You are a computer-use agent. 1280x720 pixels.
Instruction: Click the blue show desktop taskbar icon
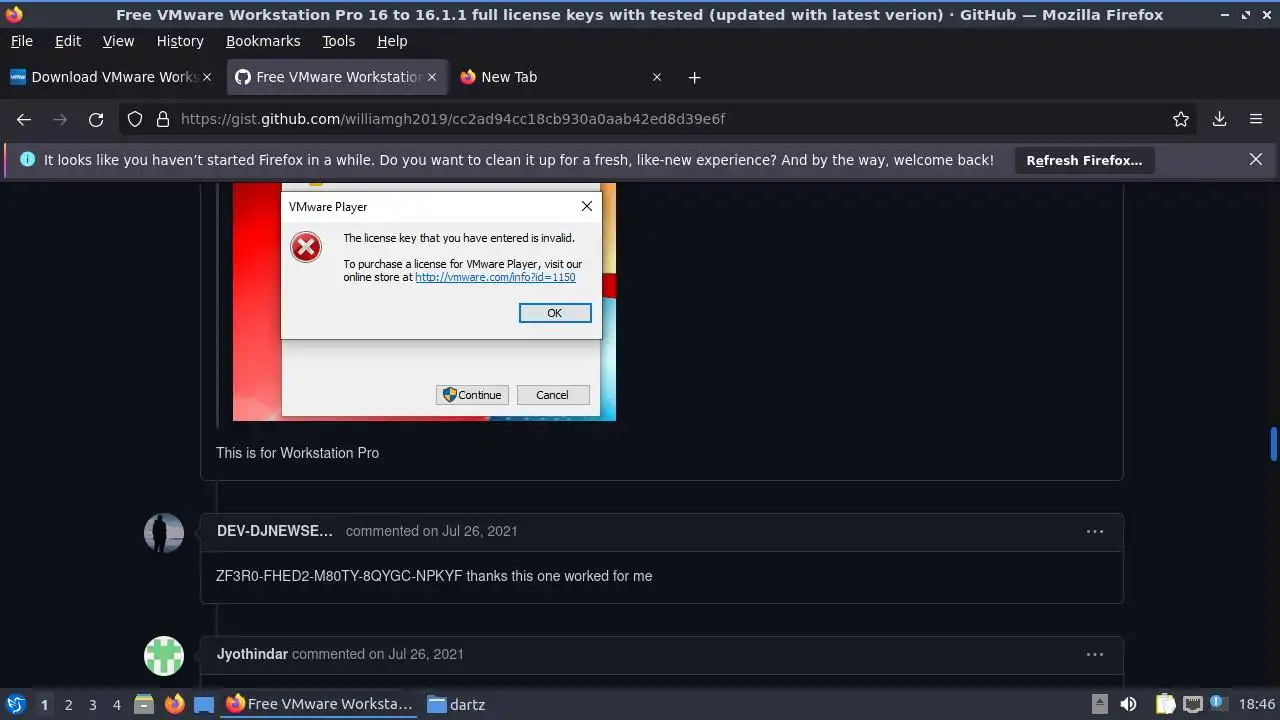204,704
